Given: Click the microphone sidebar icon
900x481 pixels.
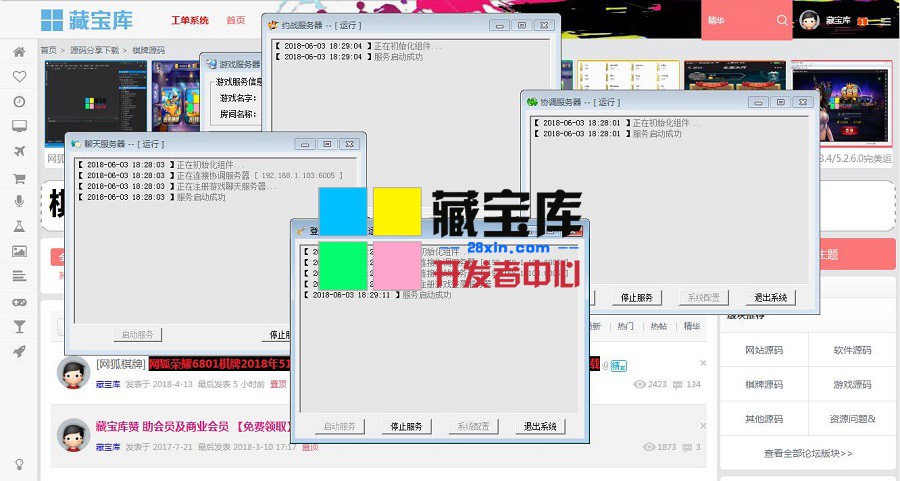Looking at the screenshot, I should pos(18,202).
